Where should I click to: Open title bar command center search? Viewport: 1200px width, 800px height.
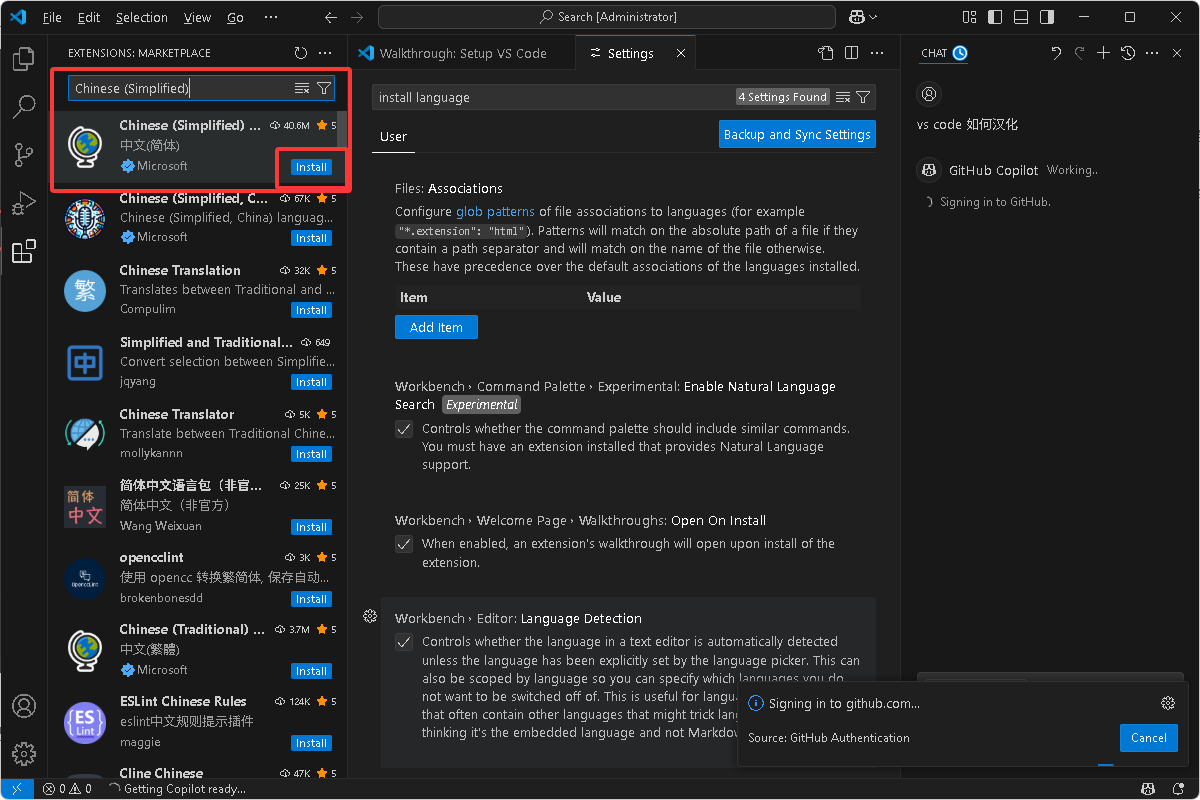(607, 17)
